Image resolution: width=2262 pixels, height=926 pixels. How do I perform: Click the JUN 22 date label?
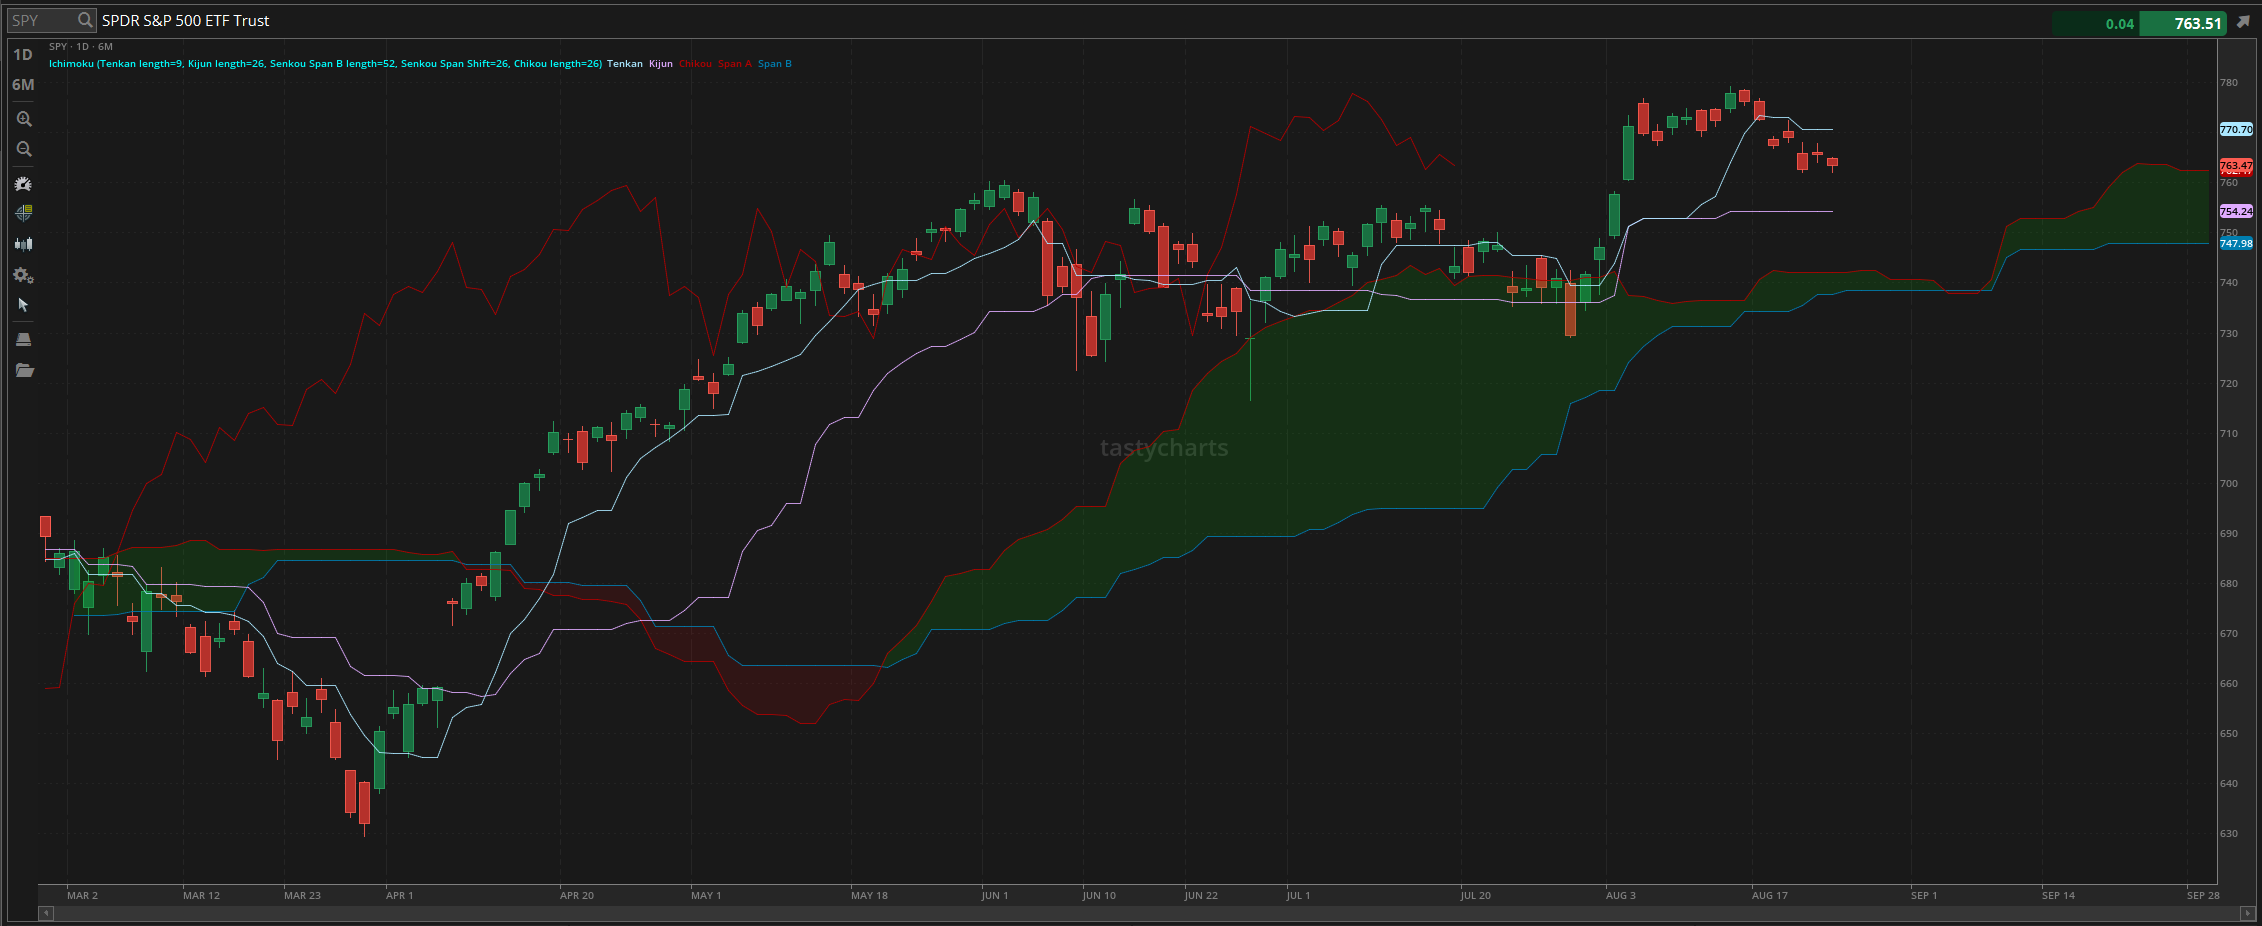tap(1201, 895)
